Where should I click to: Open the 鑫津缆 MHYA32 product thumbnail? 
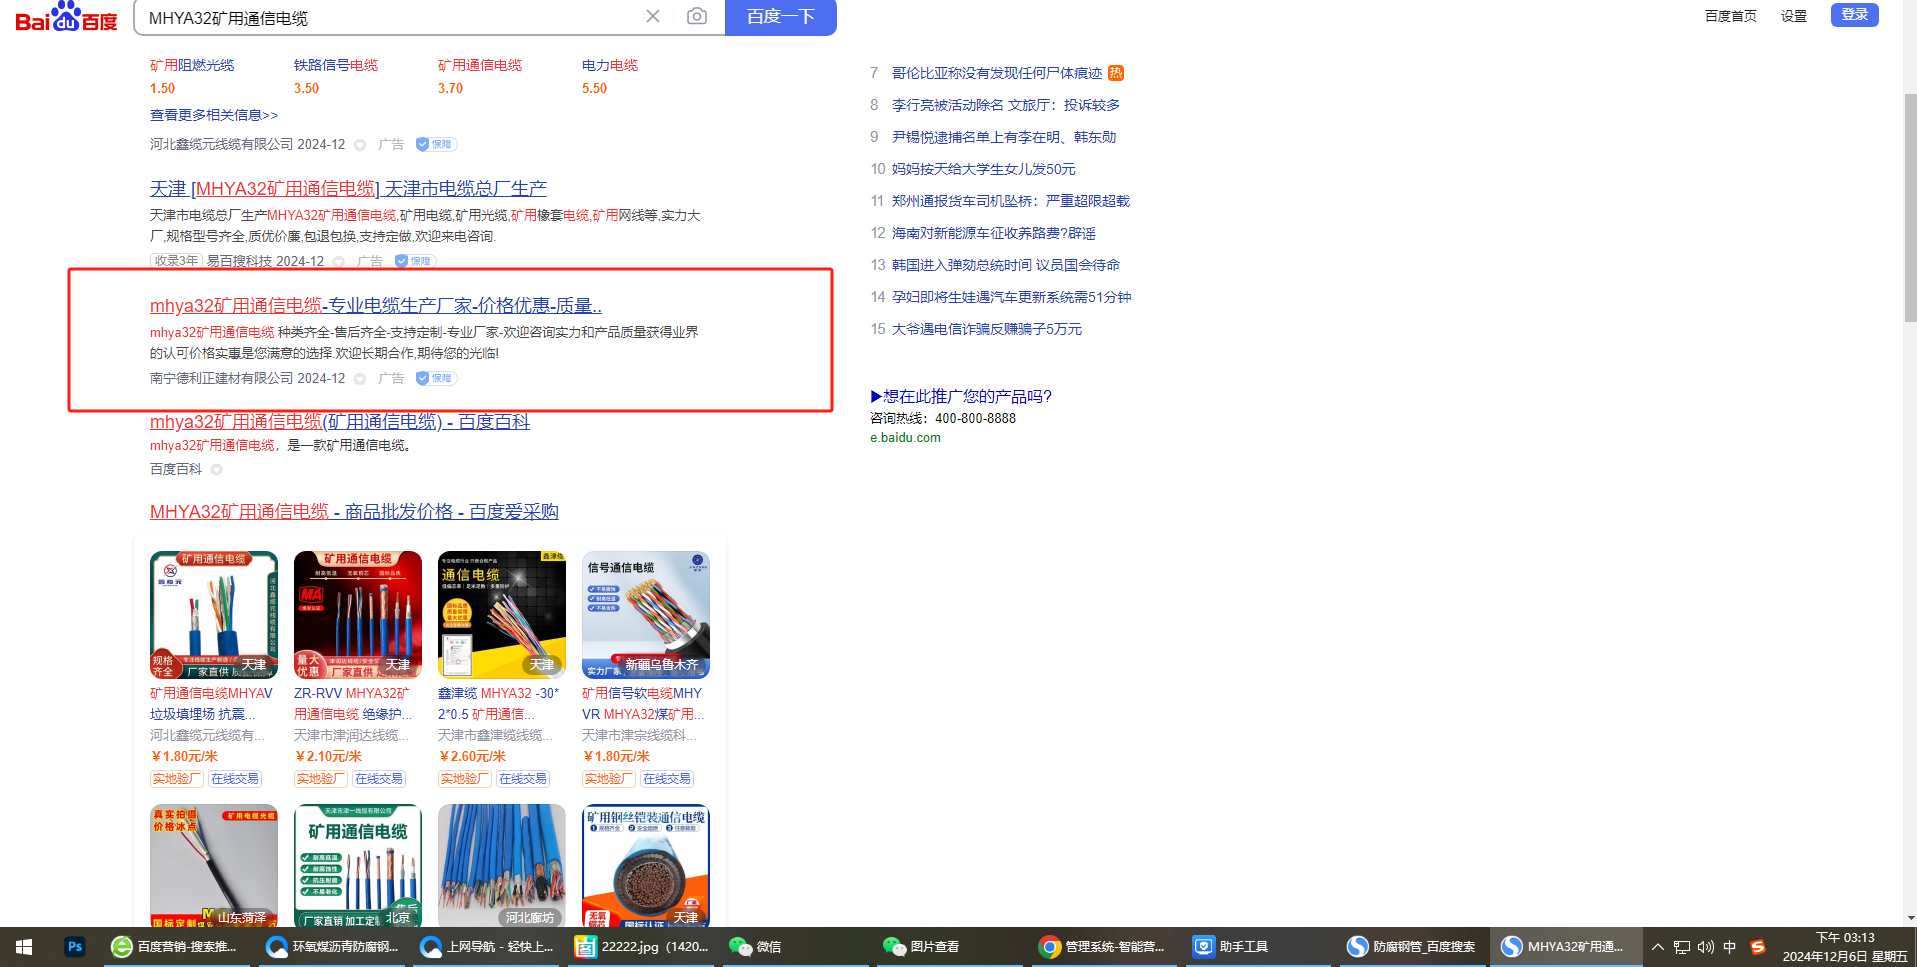click(x=502, y=615)
